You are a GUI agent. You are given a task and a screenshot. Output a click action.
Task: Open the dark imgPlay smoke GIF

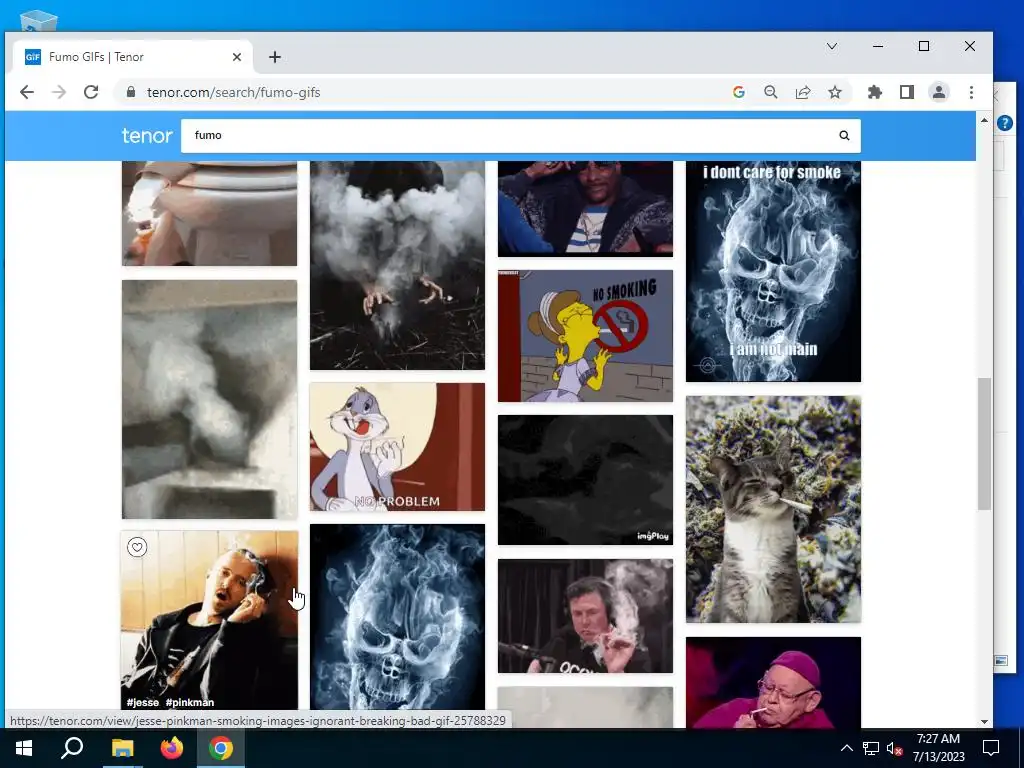point(585,479)
